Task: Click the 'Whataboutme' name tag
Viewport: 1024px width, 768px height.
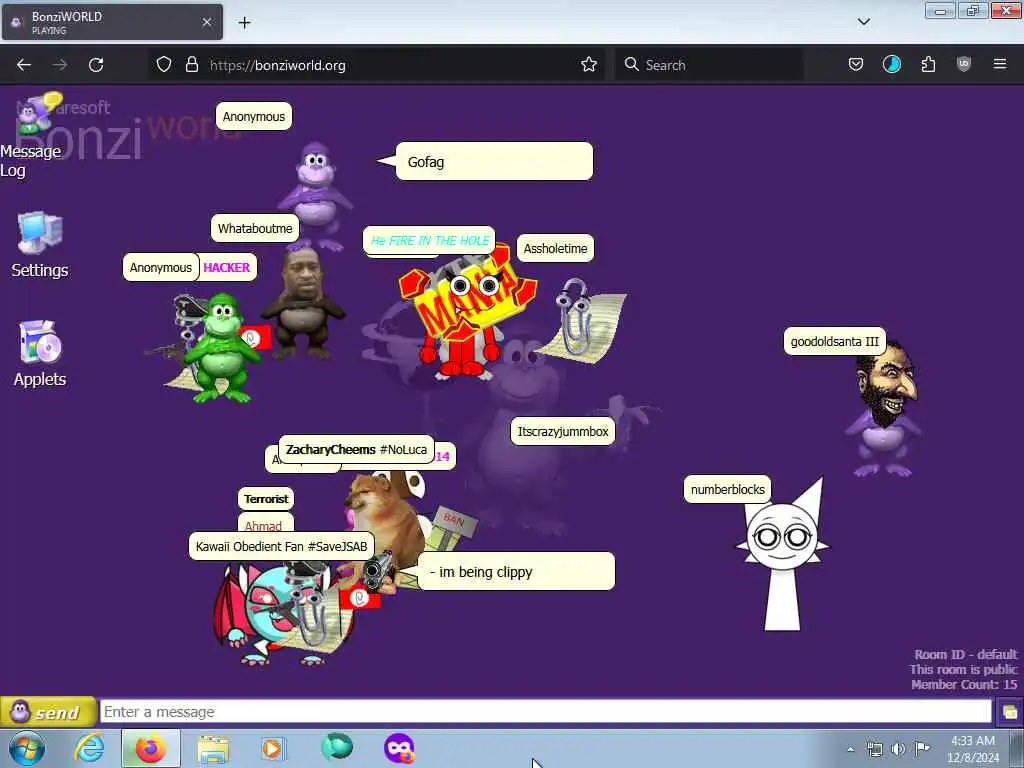Action: 255,229
